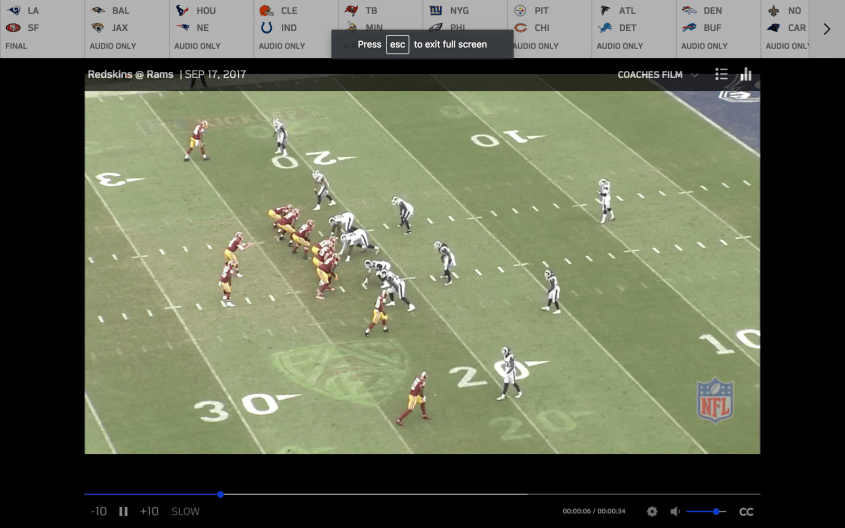Skip forward 10 seconds
Screen dimensions: 845x528
(149, 511)
